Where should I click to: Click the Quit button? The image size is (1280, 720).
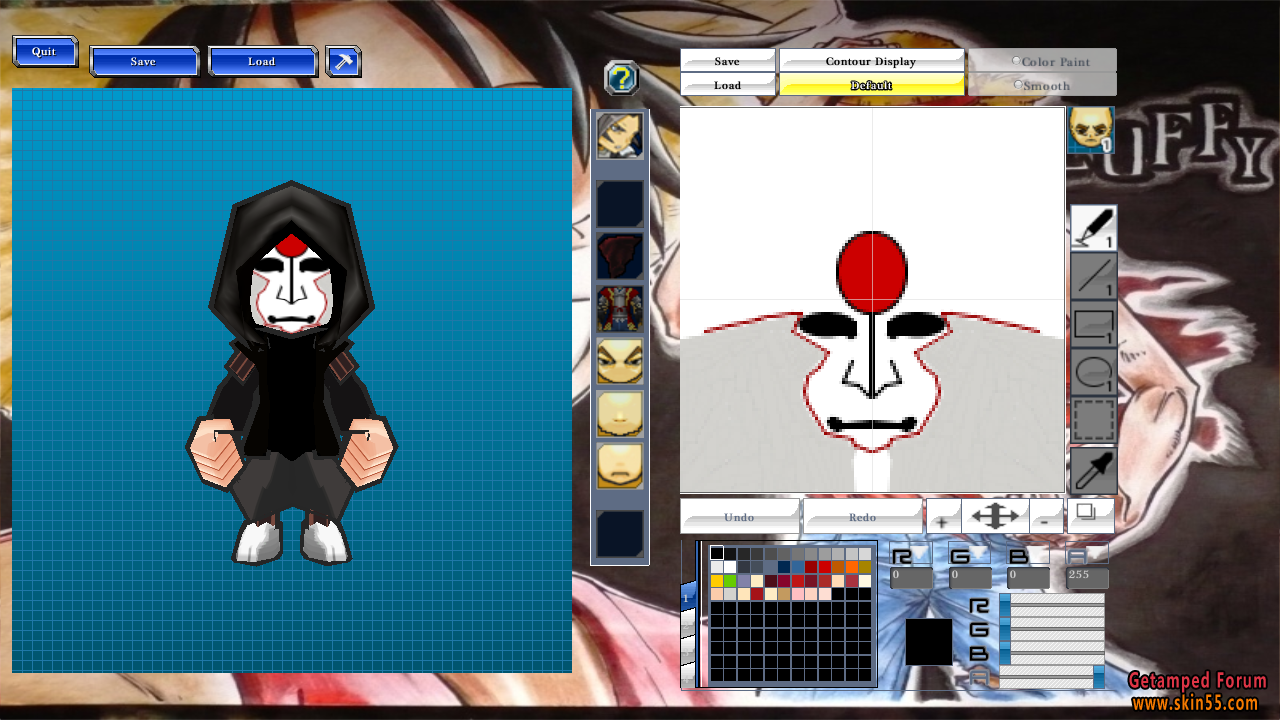click(x=45, y=52)
